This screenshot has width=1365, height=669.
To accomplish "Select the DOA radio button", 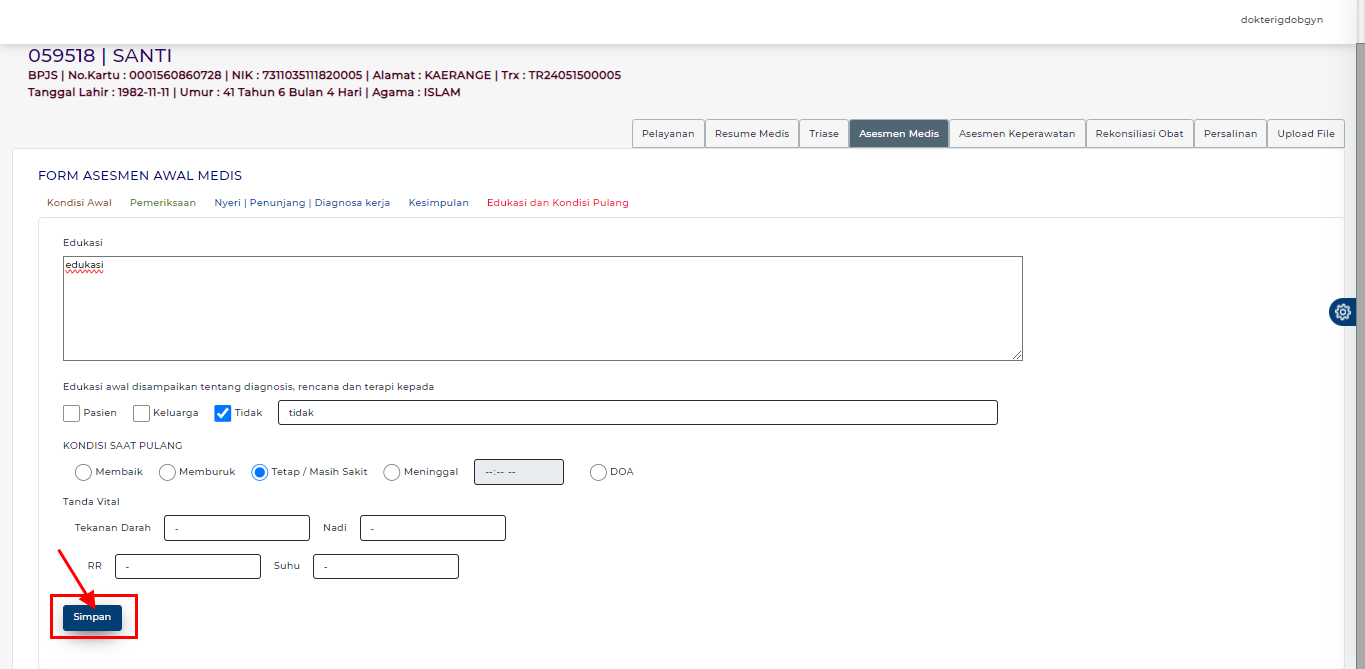I will [x=599, y=472].
